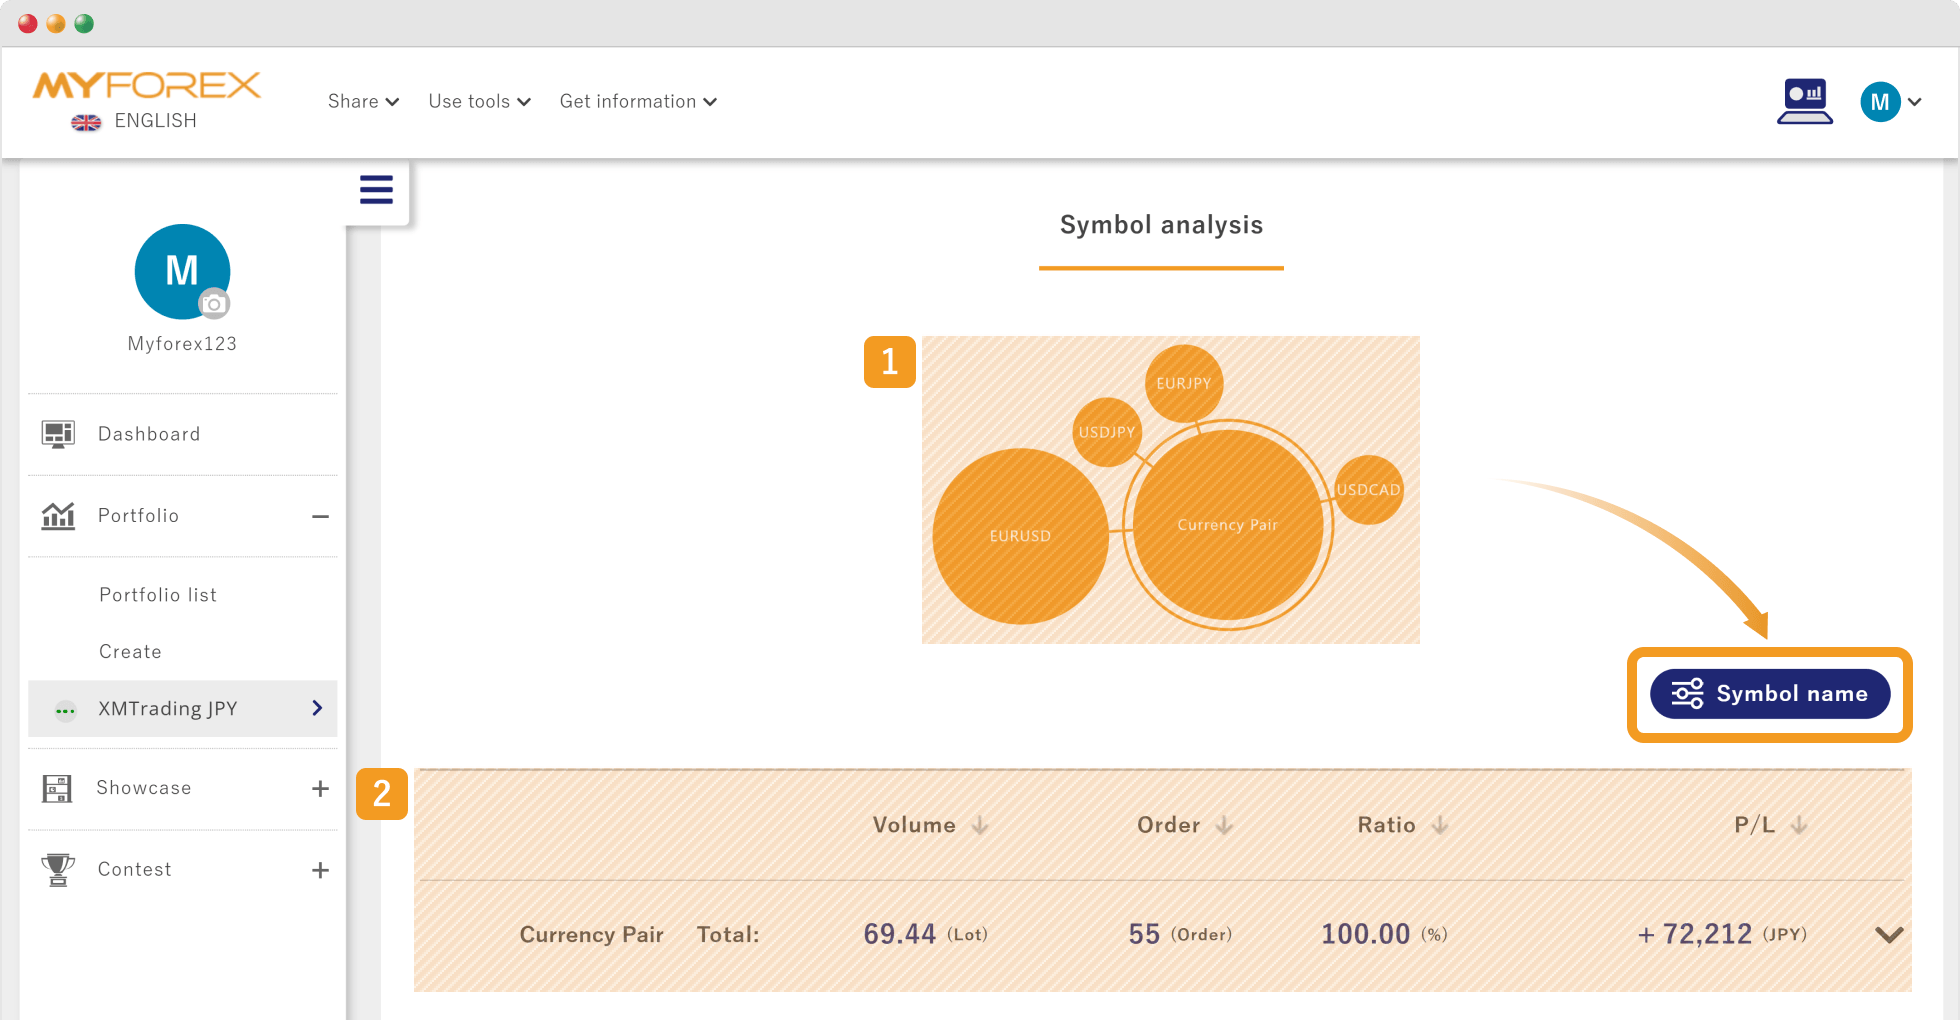Expand the Currency Pair total row chevron
The height and width of the screenshot is (1020, 1960).
click(x=1889, y=935)
